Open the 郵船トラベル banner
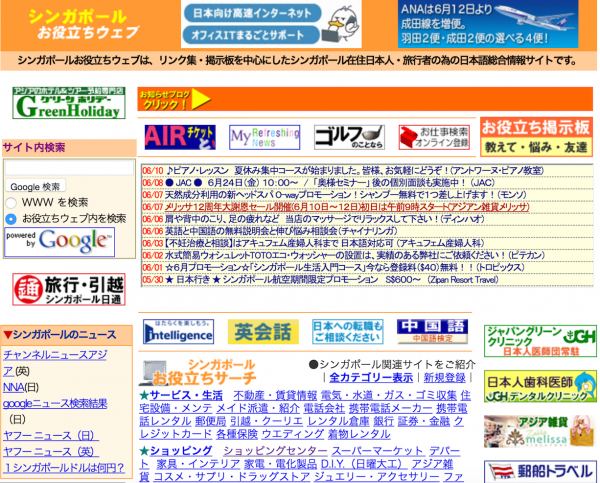The image size is (600, 483). [x=540, y=472]
